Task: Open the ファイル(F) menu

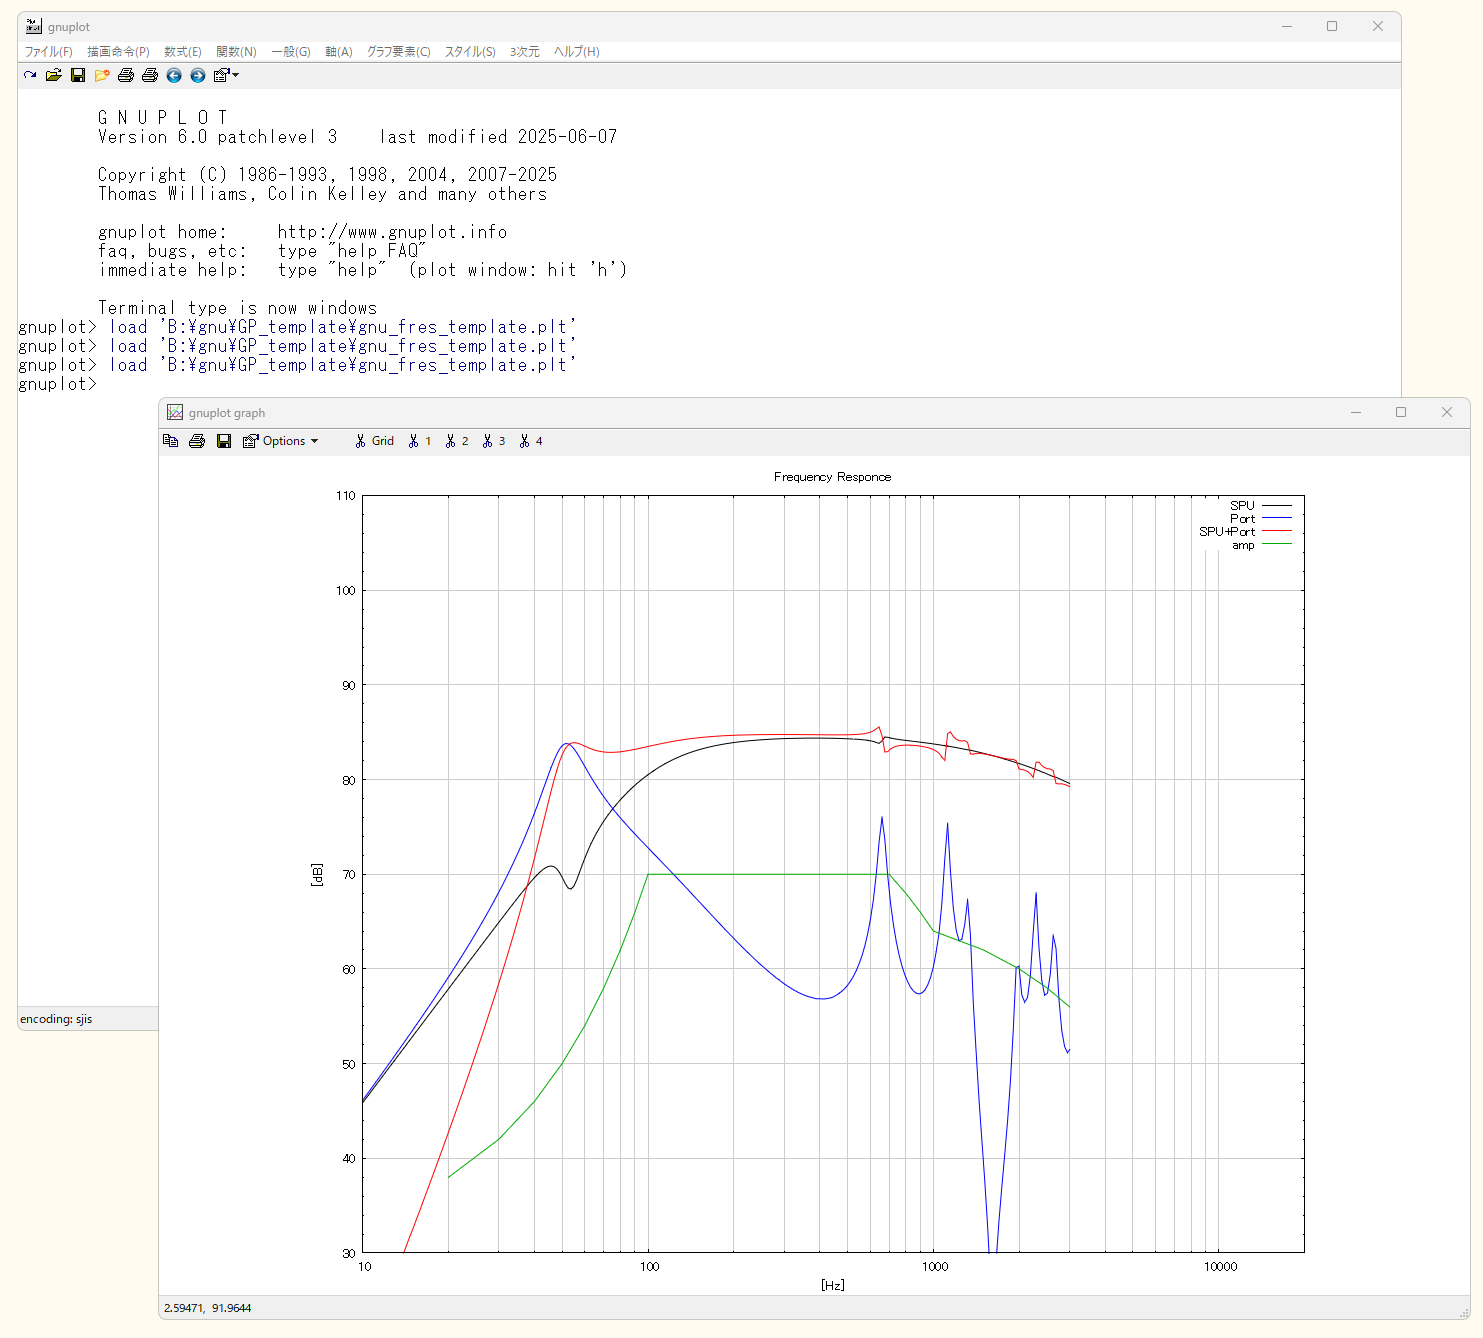Action: [48, 52]
